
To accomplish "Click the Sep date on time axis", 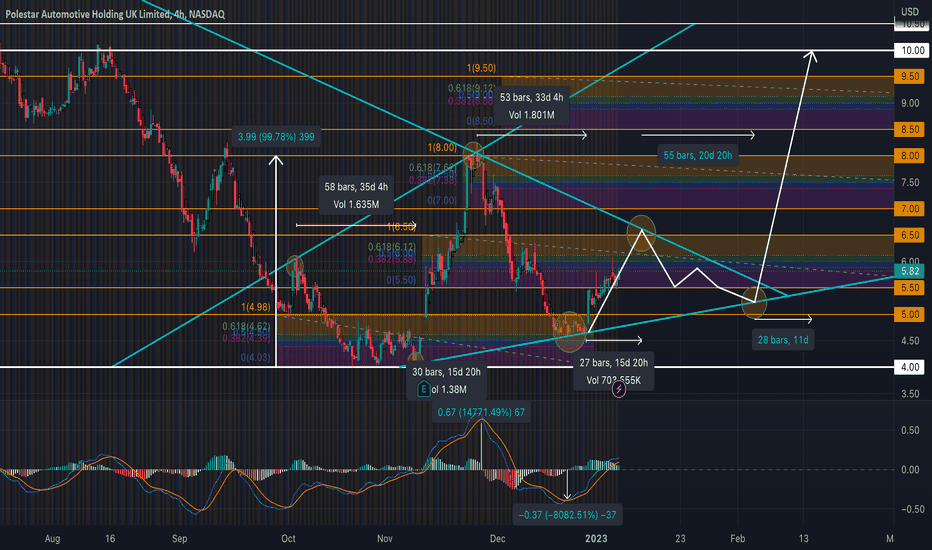I will pos(180,539).
